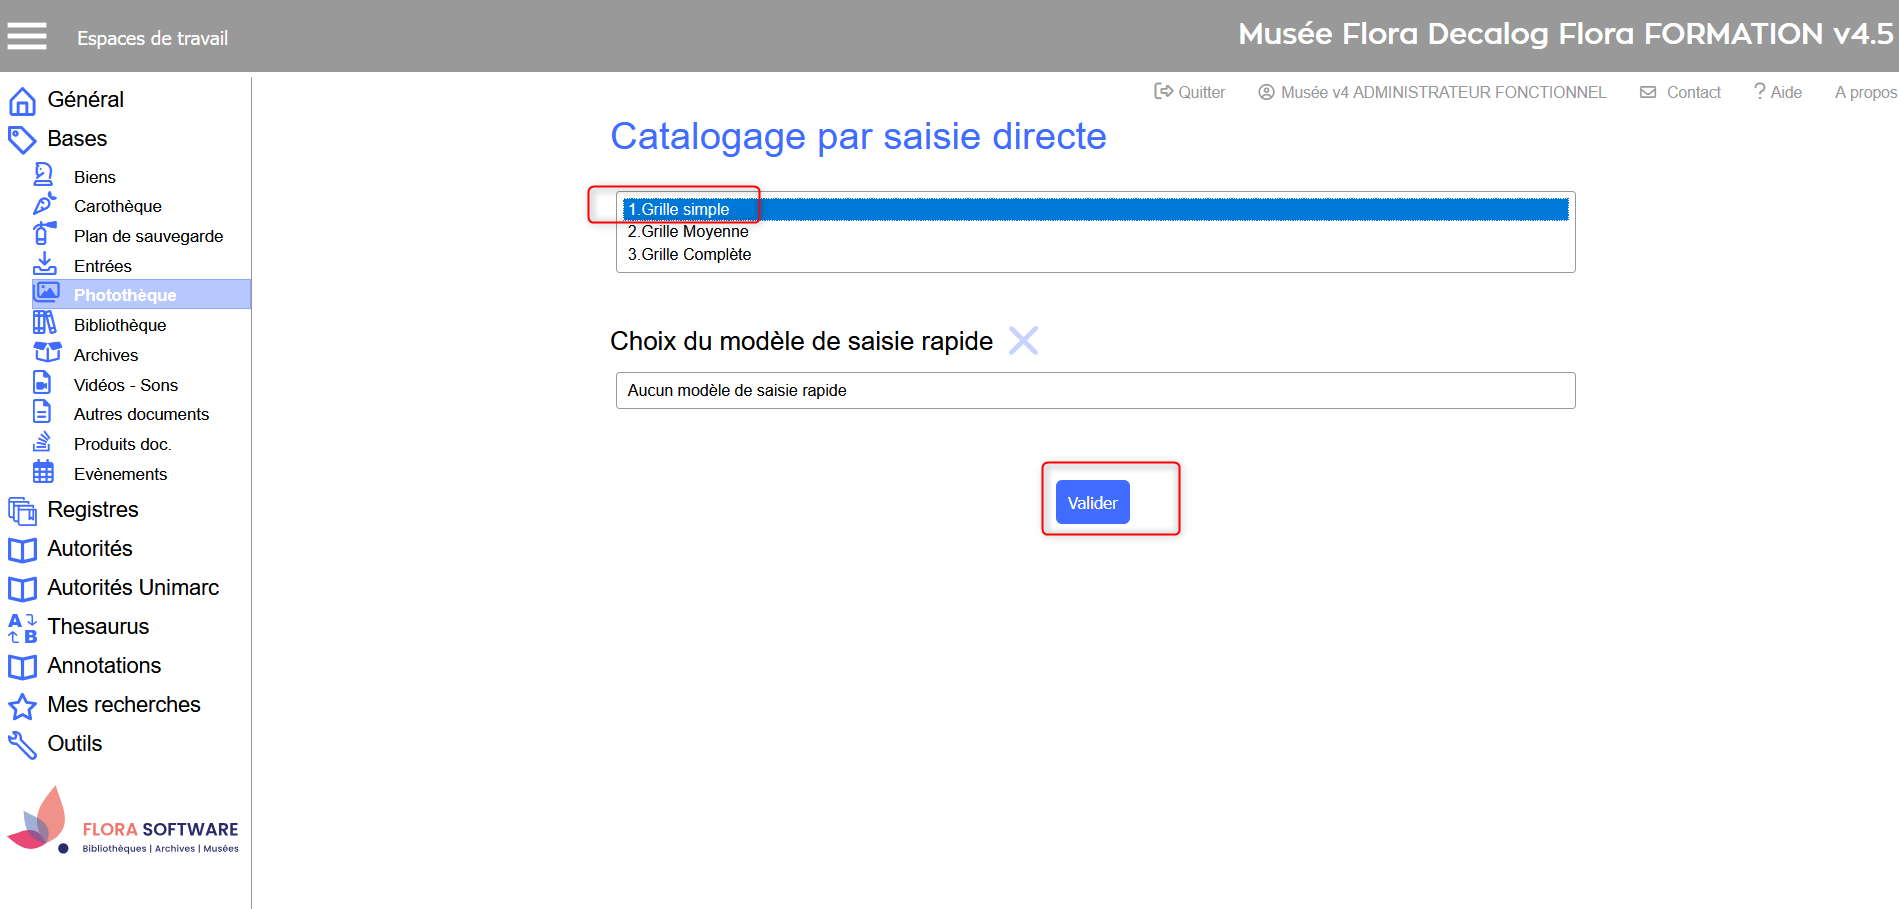
Task: Click the Carothèque pen icon
Action: coord(44,205)
